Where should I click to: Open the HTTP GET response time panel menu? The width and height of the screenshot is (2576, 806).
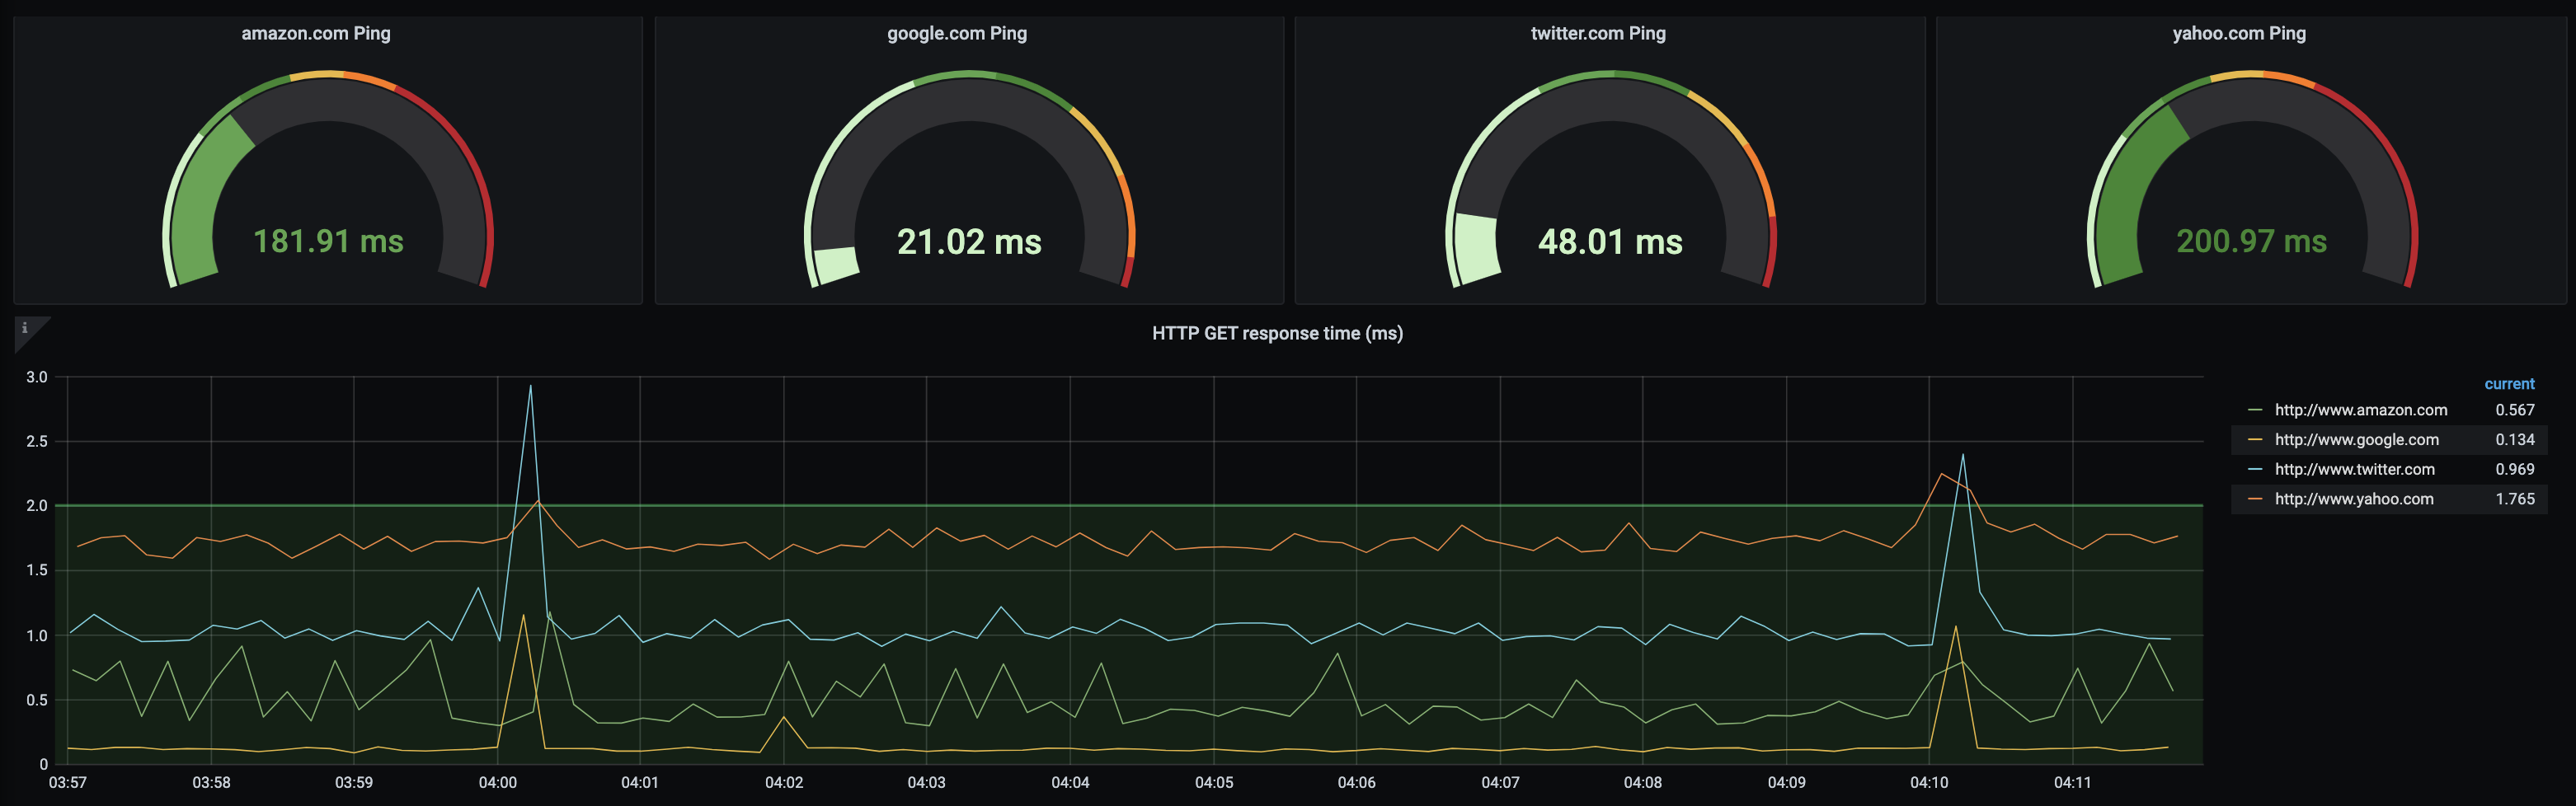1277,333
